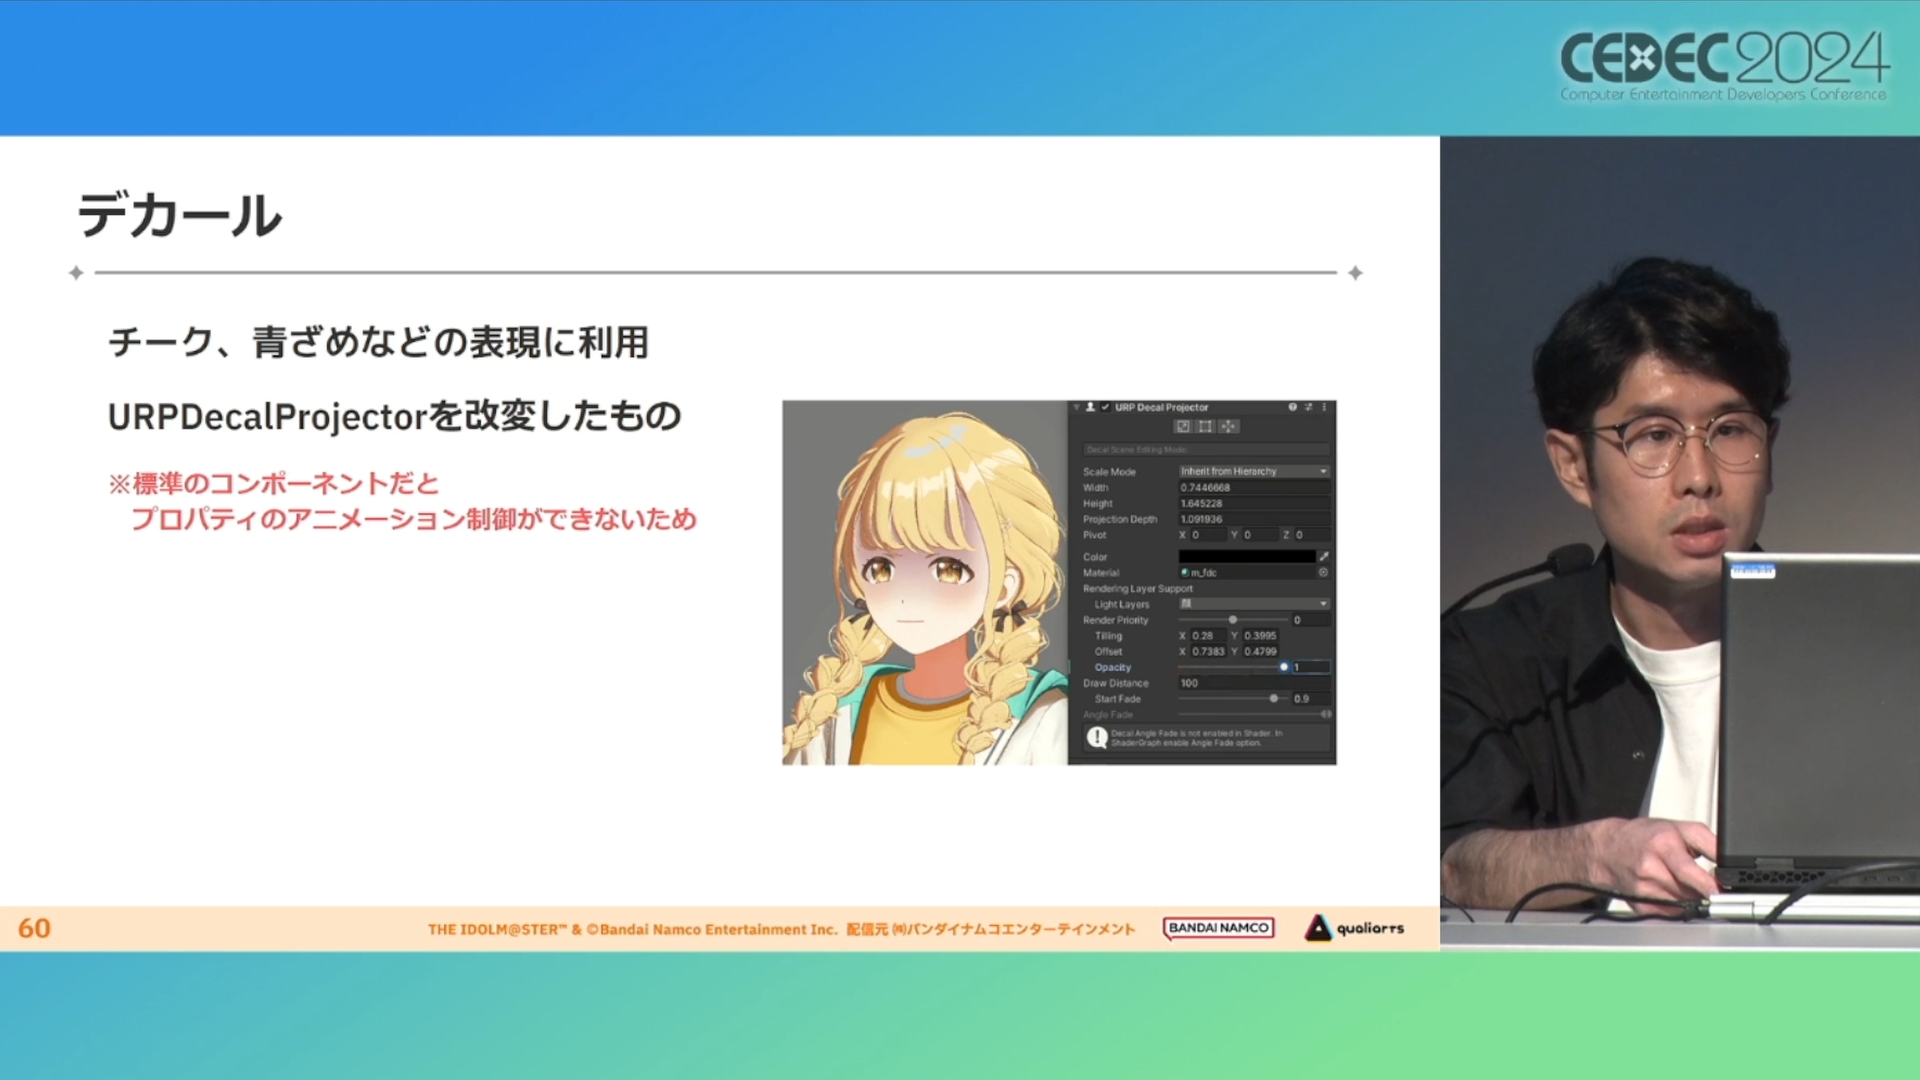Viewport: 1920px width, 1080px height.
Task: Click the Pivot Z input field
Action: click(x=1312, y=535)
